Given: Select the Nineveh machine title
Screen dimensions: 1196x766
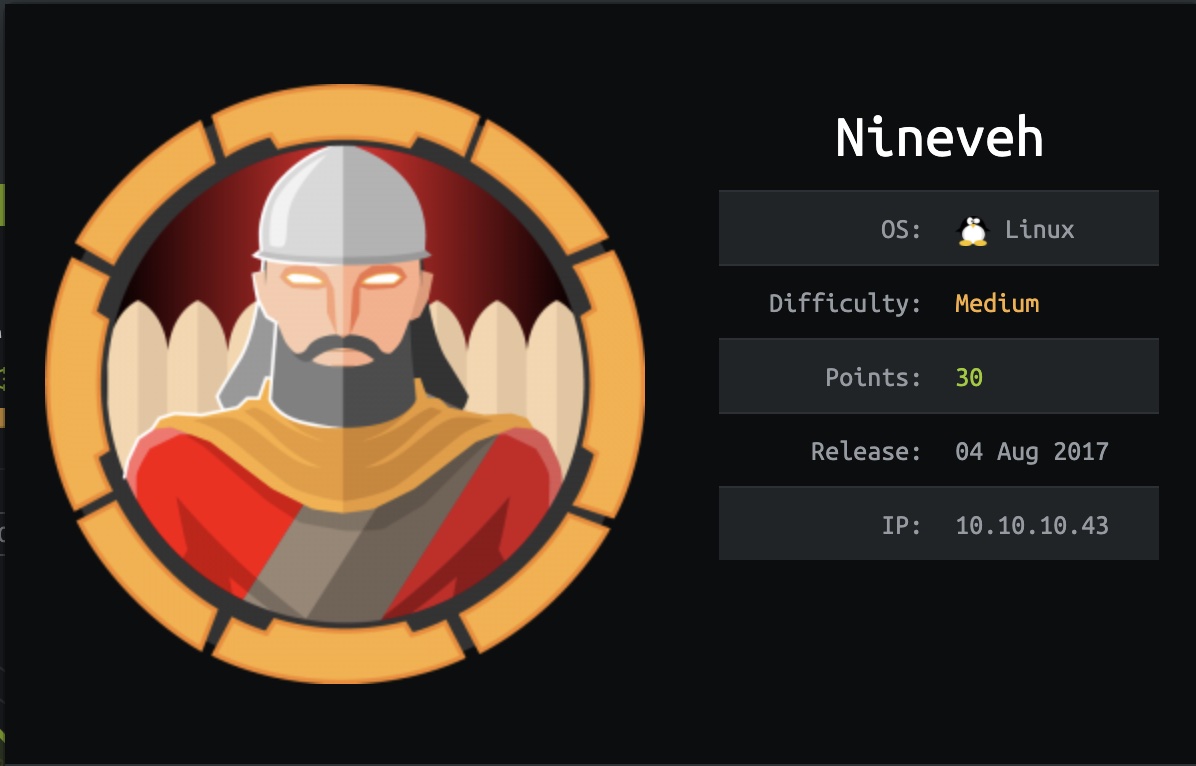Looking at the screenshot, I should (x=939, y=138).
